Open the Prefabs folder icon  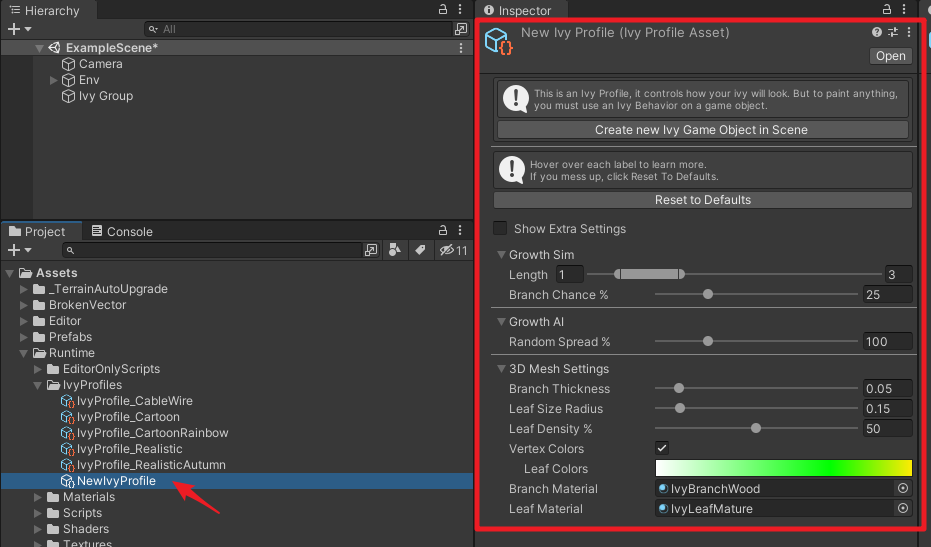tap(39, 337)
